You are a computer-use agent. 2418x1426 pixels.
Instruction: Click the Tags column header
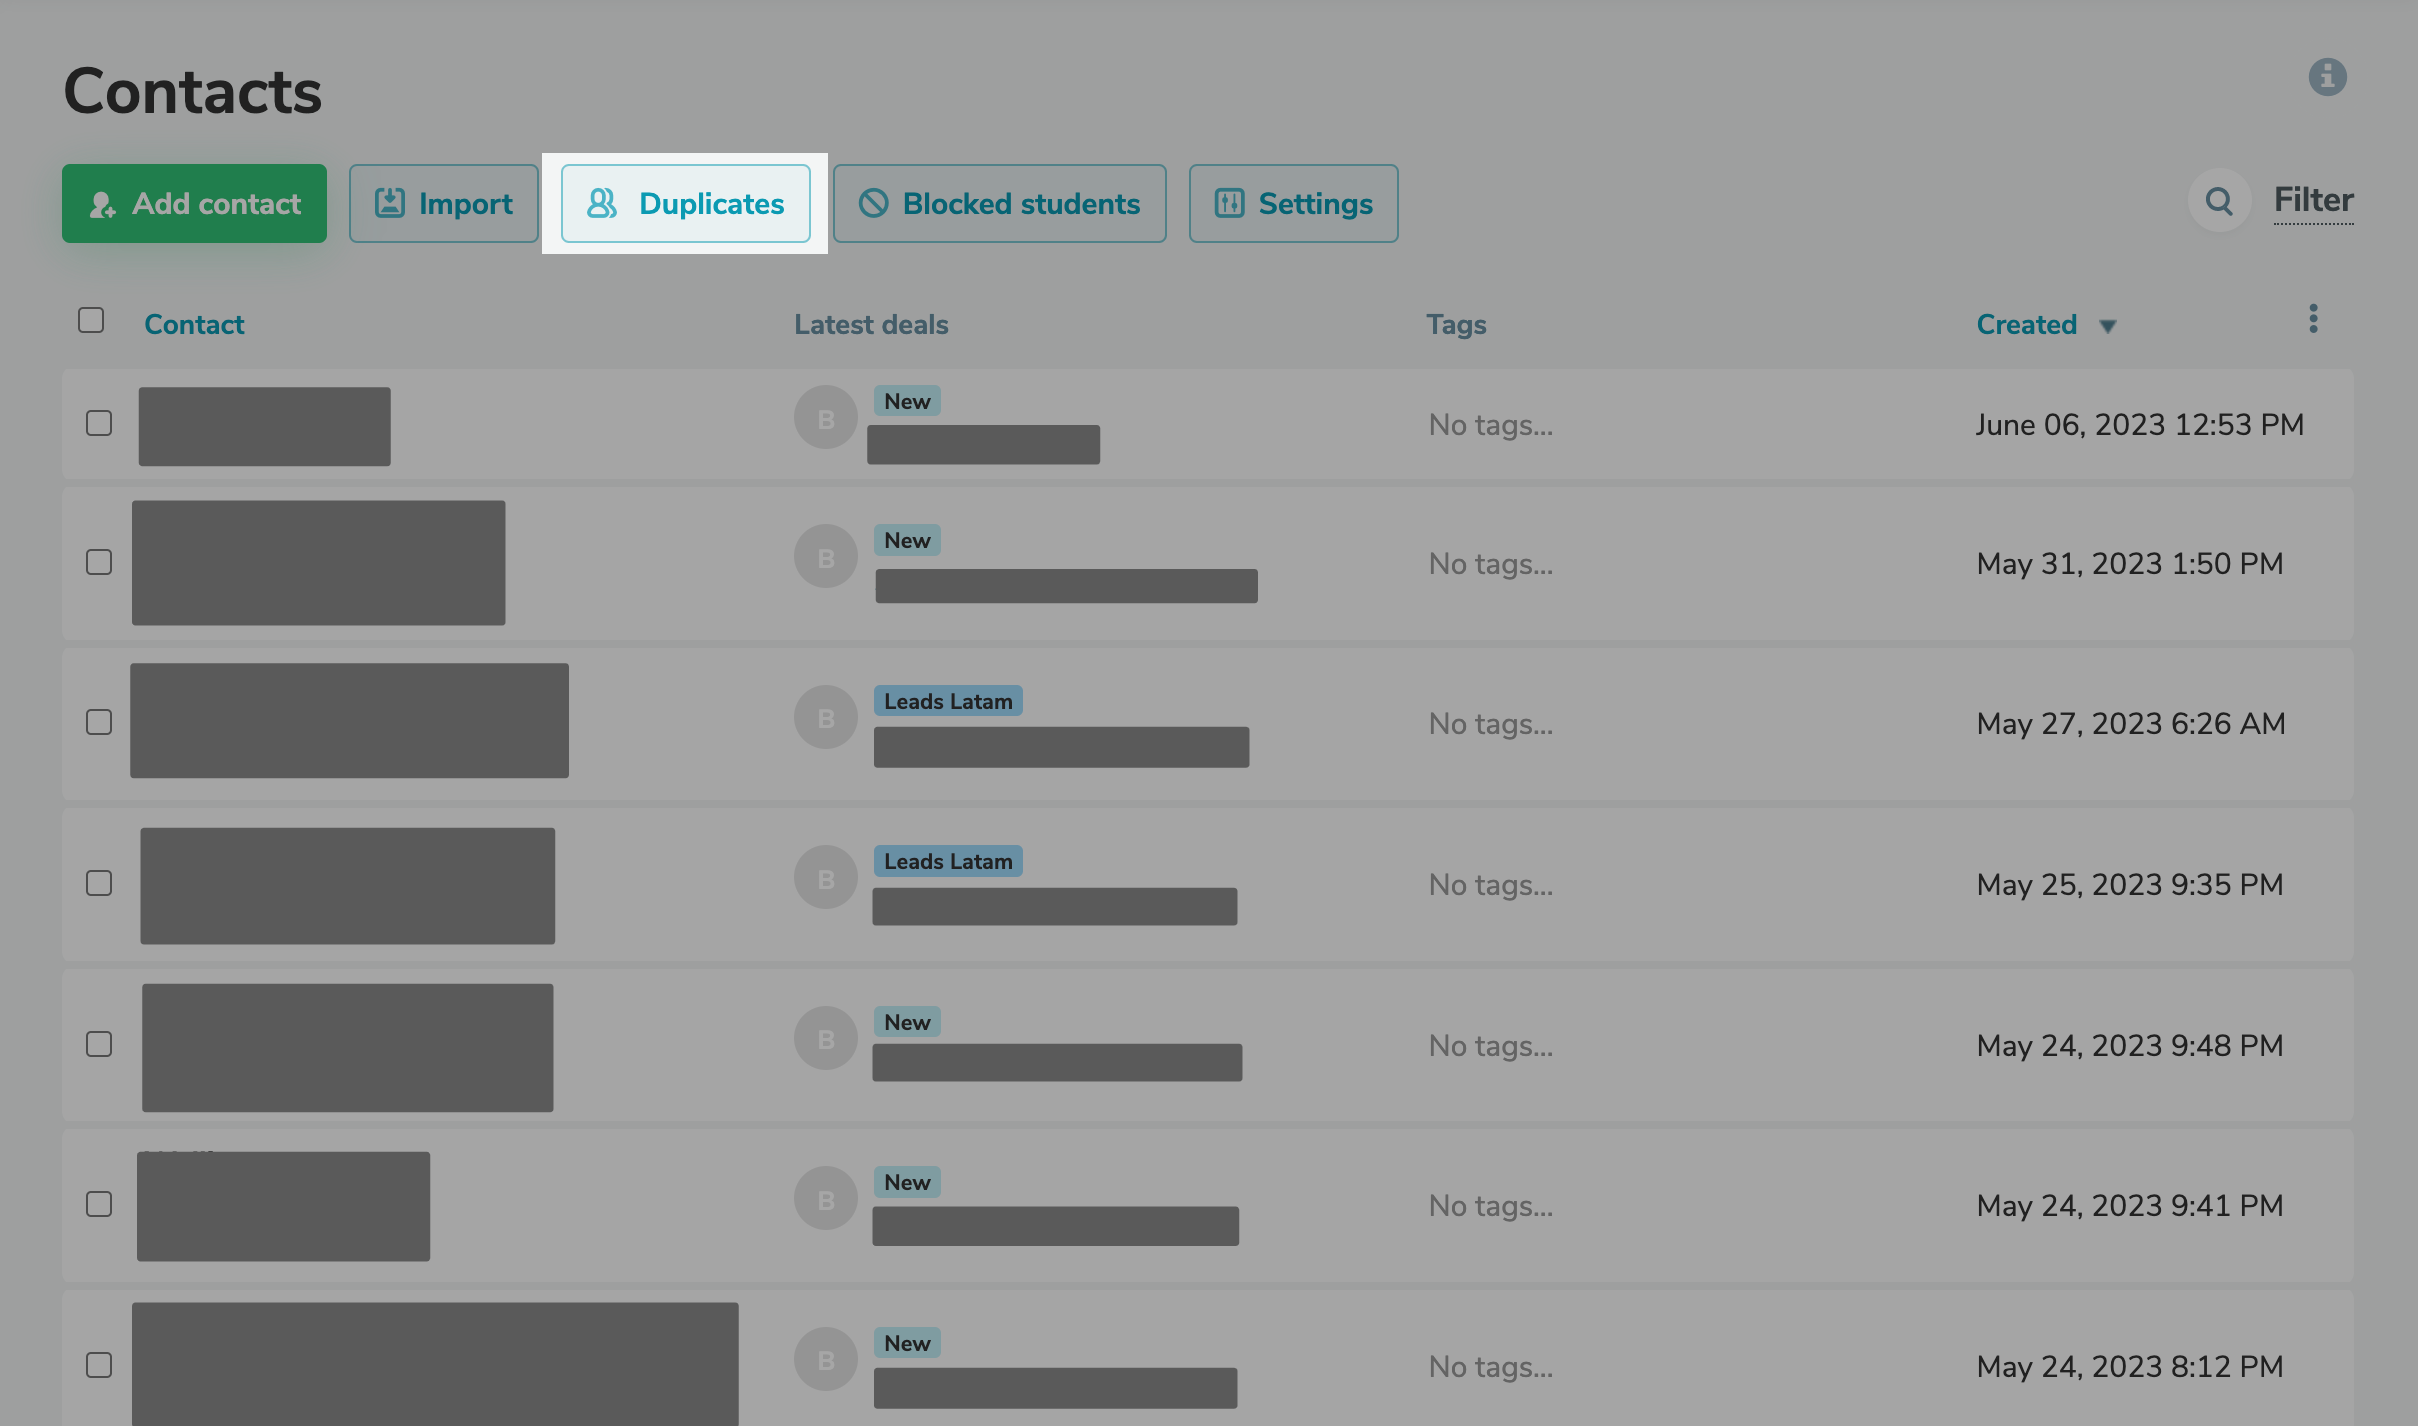1455,324
